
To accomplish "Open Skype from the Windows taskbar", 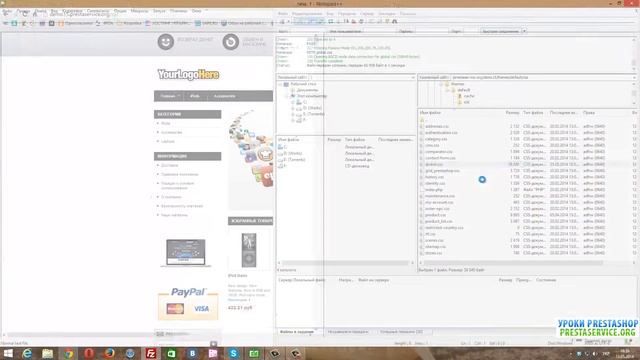I will (x=233, y=353).
